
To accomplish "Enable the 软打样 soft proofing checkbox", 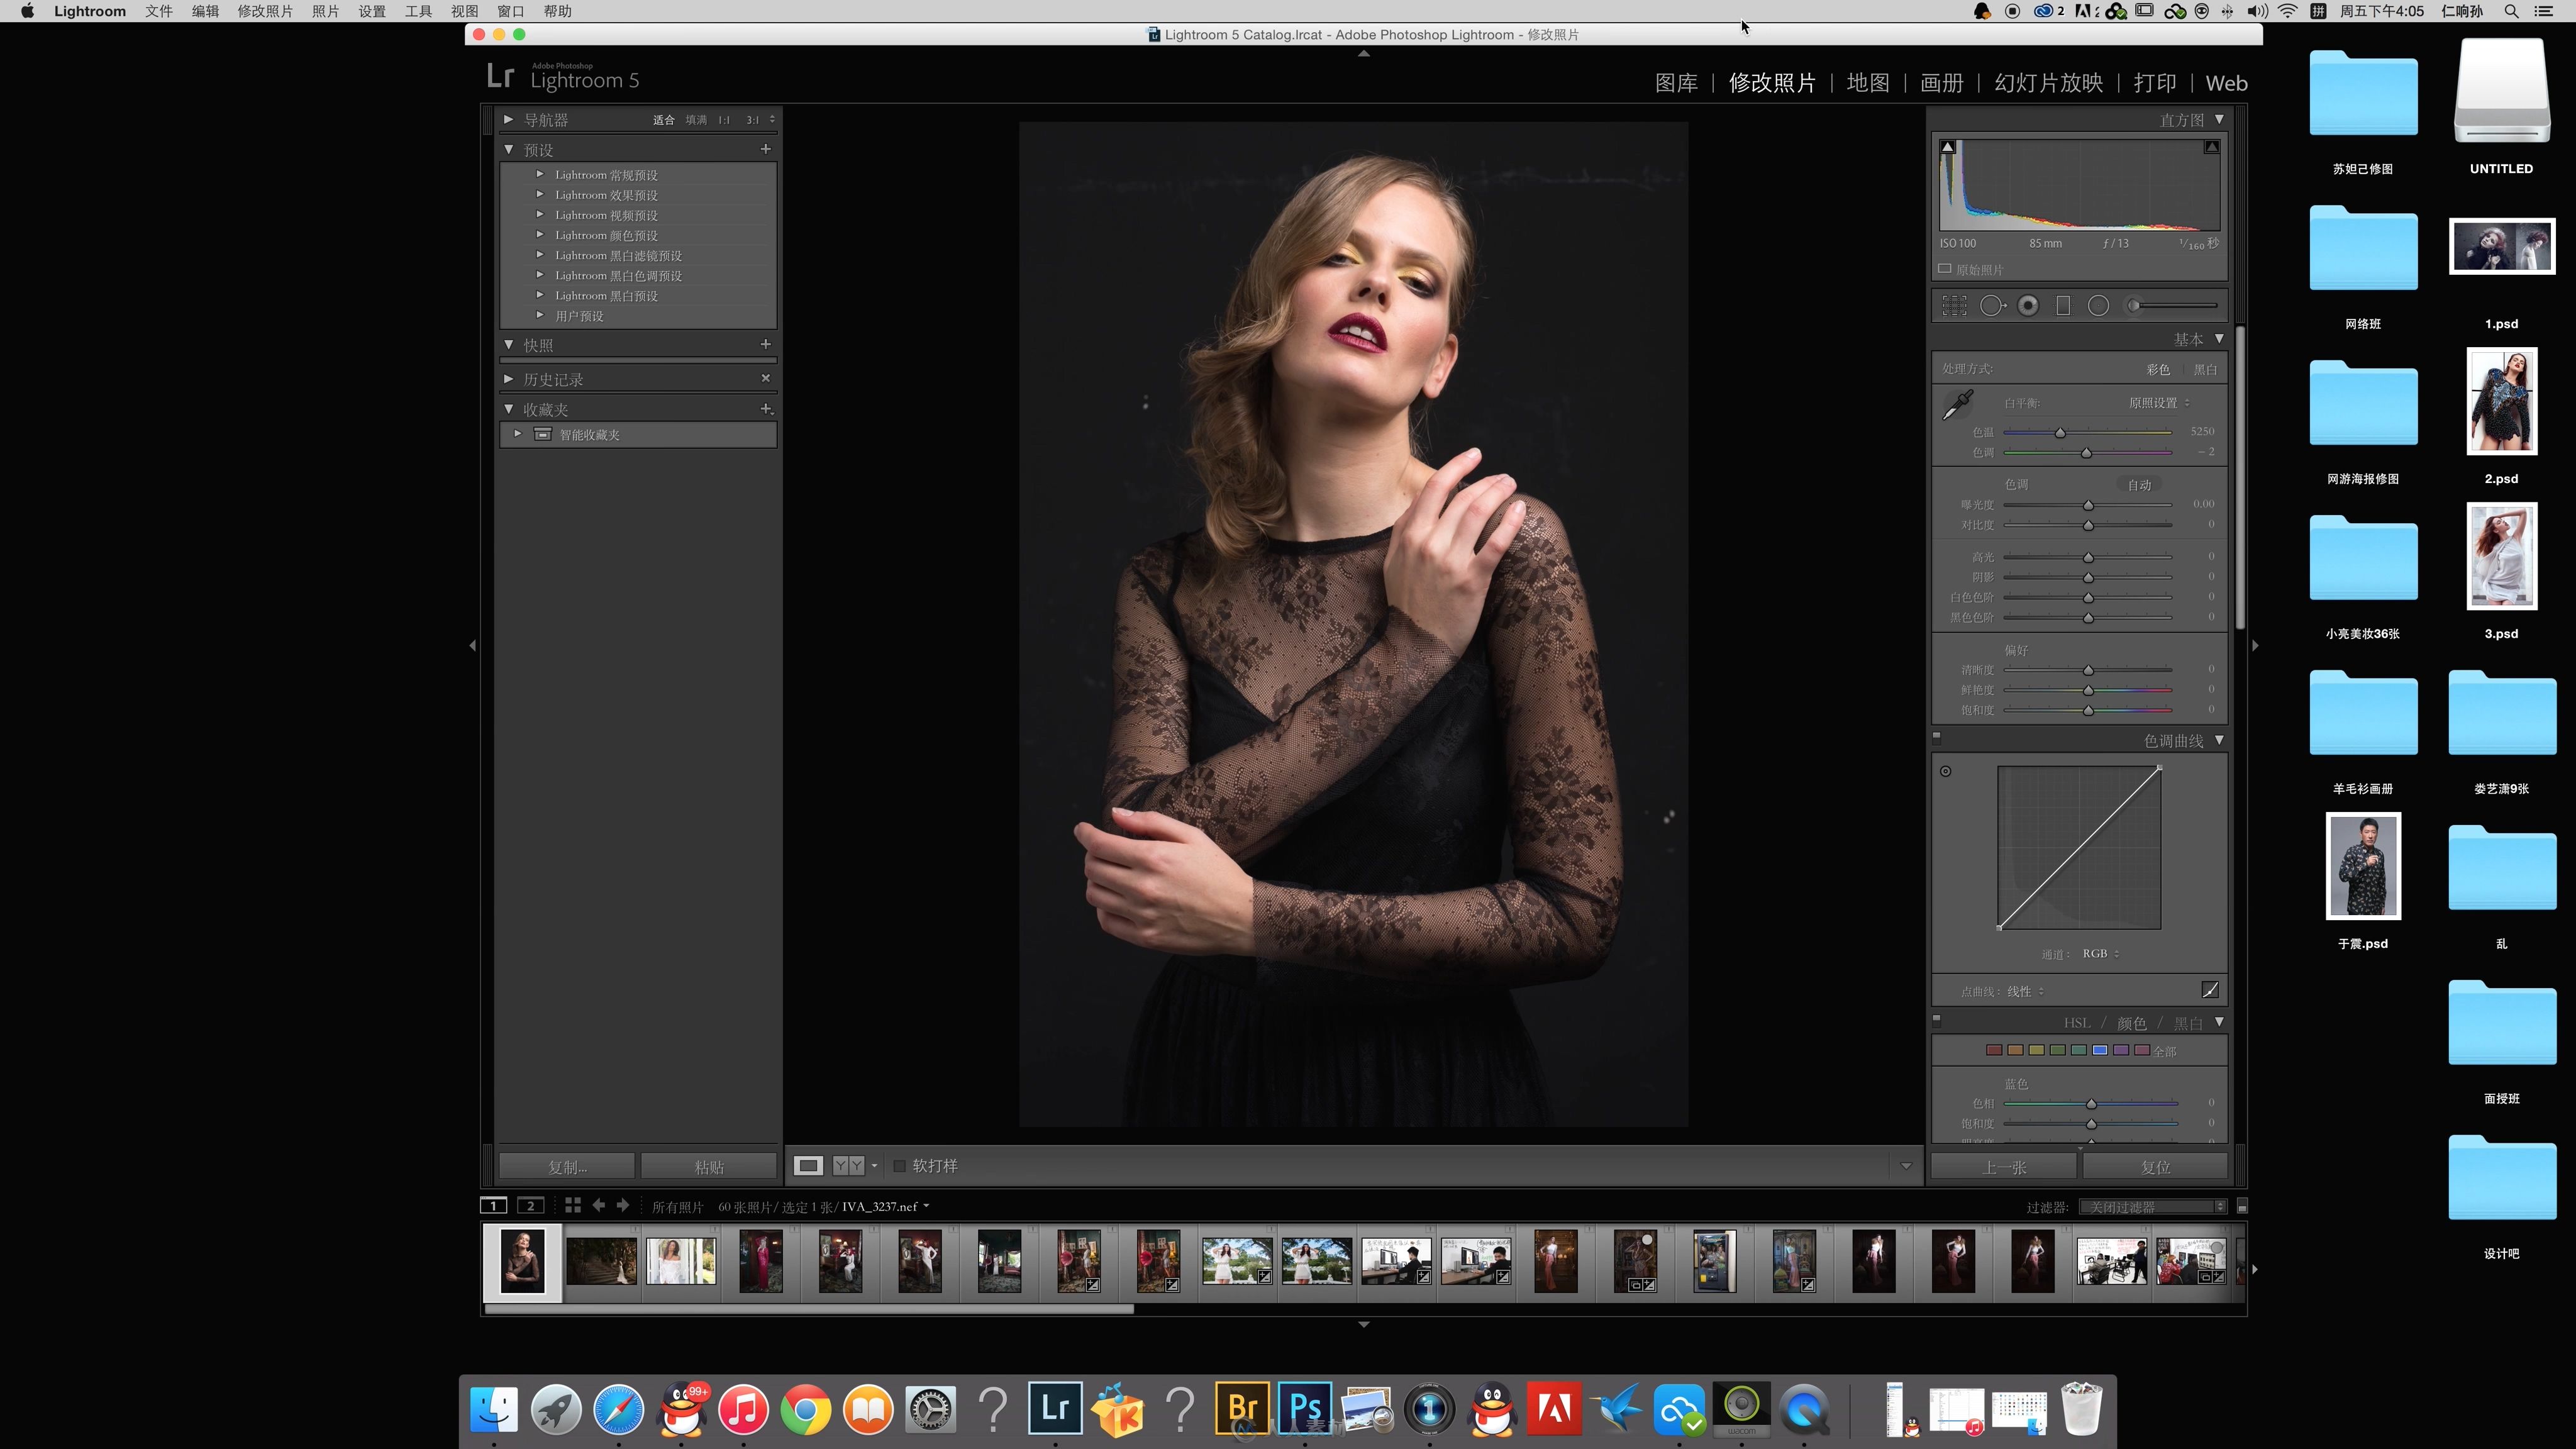I will (x=899, y=1166).
